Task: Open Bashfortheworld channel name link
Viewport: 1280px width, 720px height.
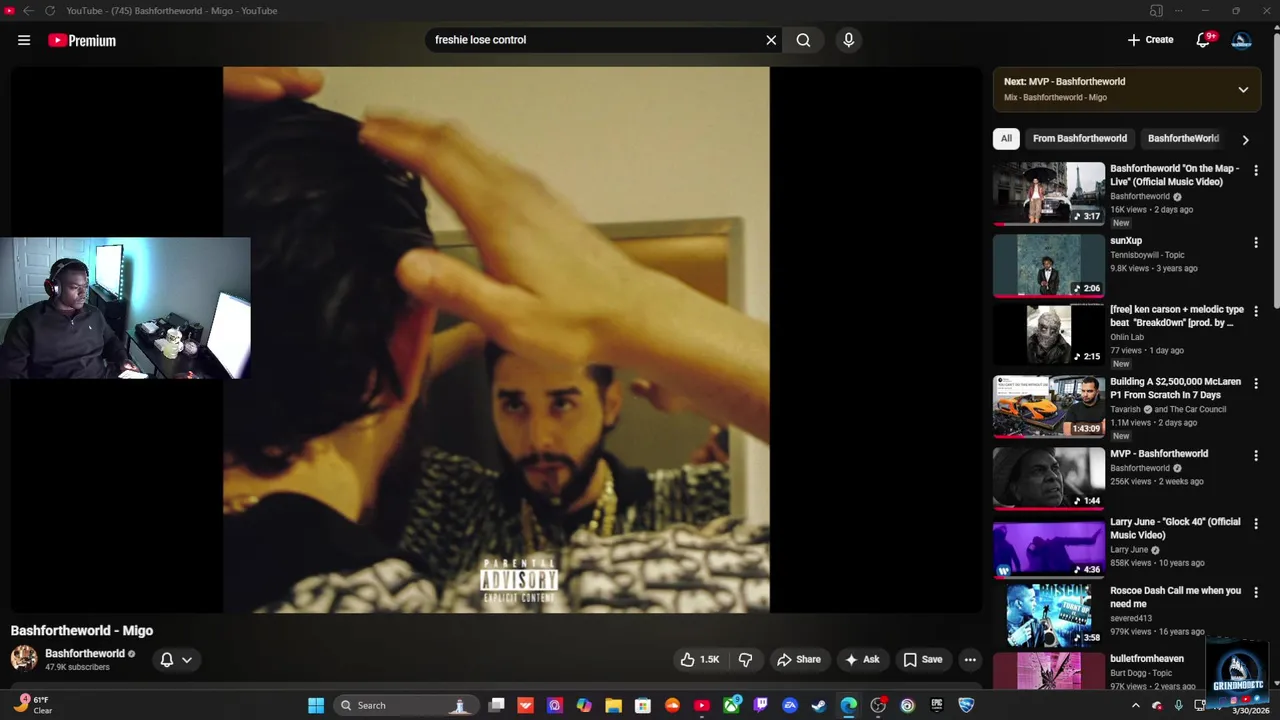Action: pyautogui.click(x=85, y=653)
